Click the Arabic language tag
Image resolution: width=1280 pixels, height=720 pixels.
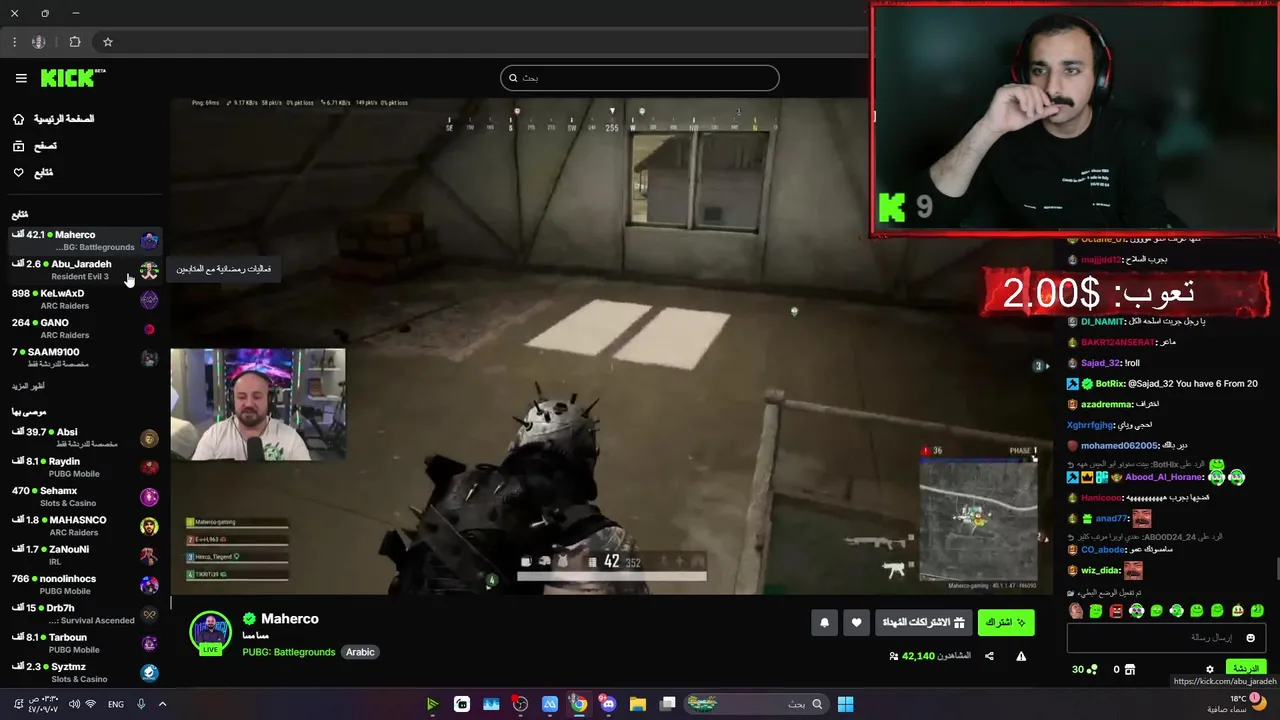pyautogui.click(x=360, y=652)
